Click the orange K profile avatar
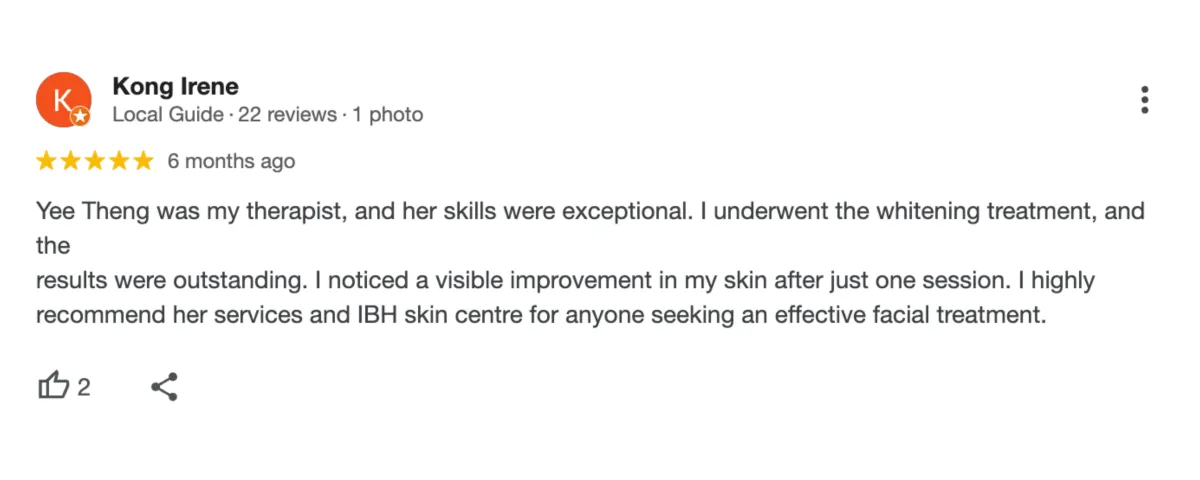The height and width of the screenshot is (480, 1200). [62, 99]
